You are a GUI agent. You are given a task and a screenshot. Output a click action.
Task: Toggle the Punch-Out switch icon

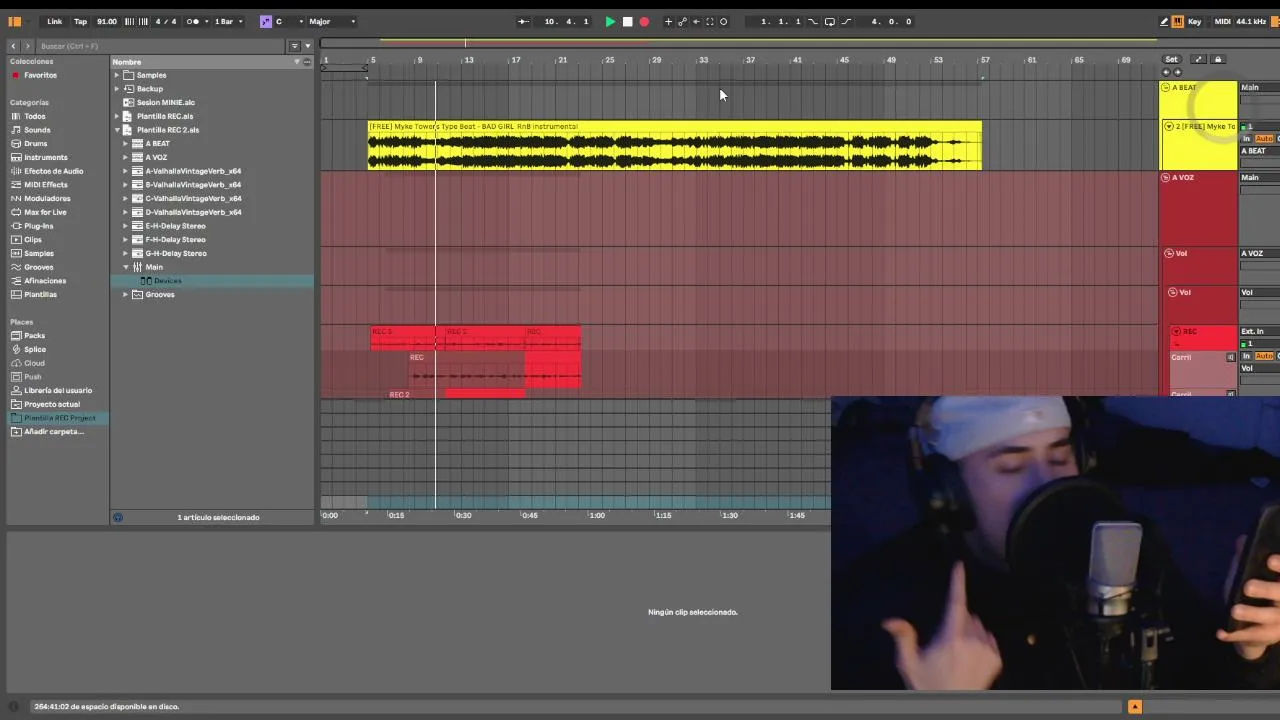point(846,21)
